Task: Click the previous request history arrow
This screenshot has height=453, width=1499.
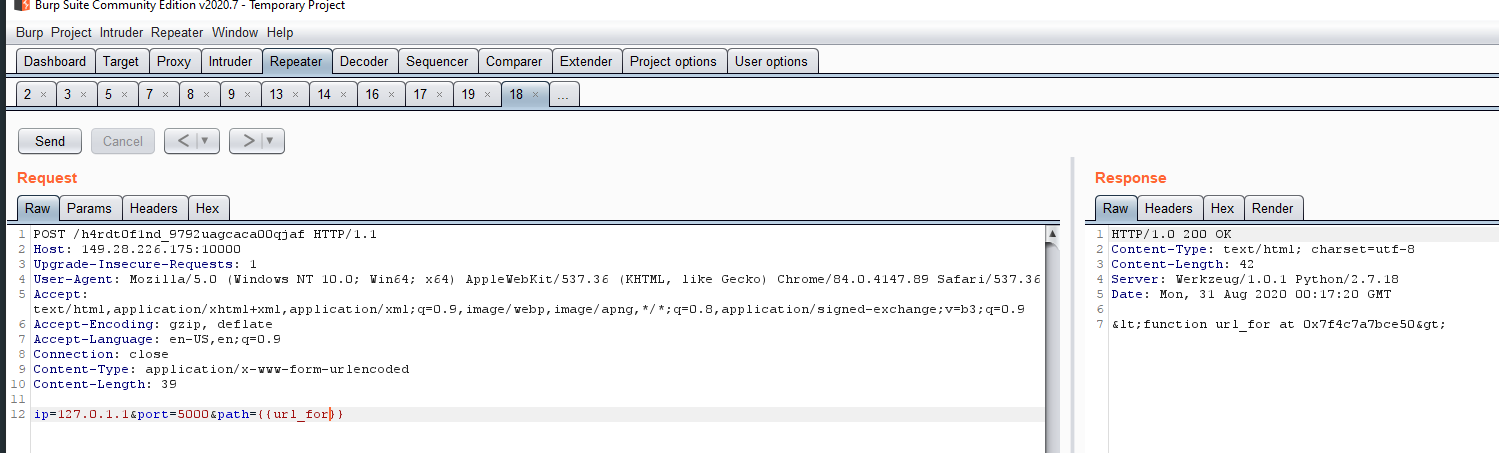Action: point(183,141)
